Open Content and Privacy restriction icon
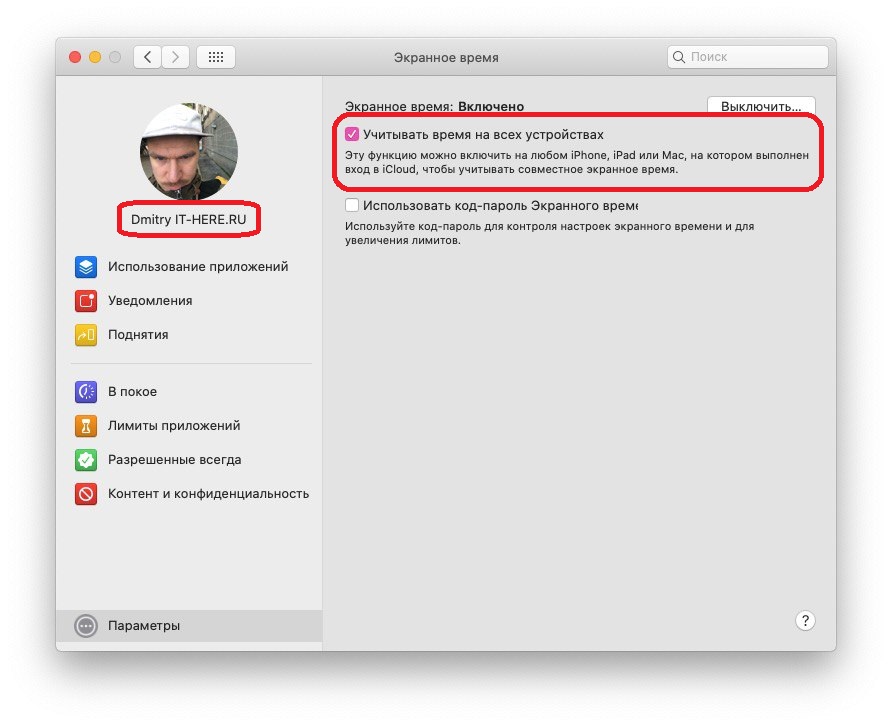Viewport: 892px width, 725px height. (x=86, y=494)
